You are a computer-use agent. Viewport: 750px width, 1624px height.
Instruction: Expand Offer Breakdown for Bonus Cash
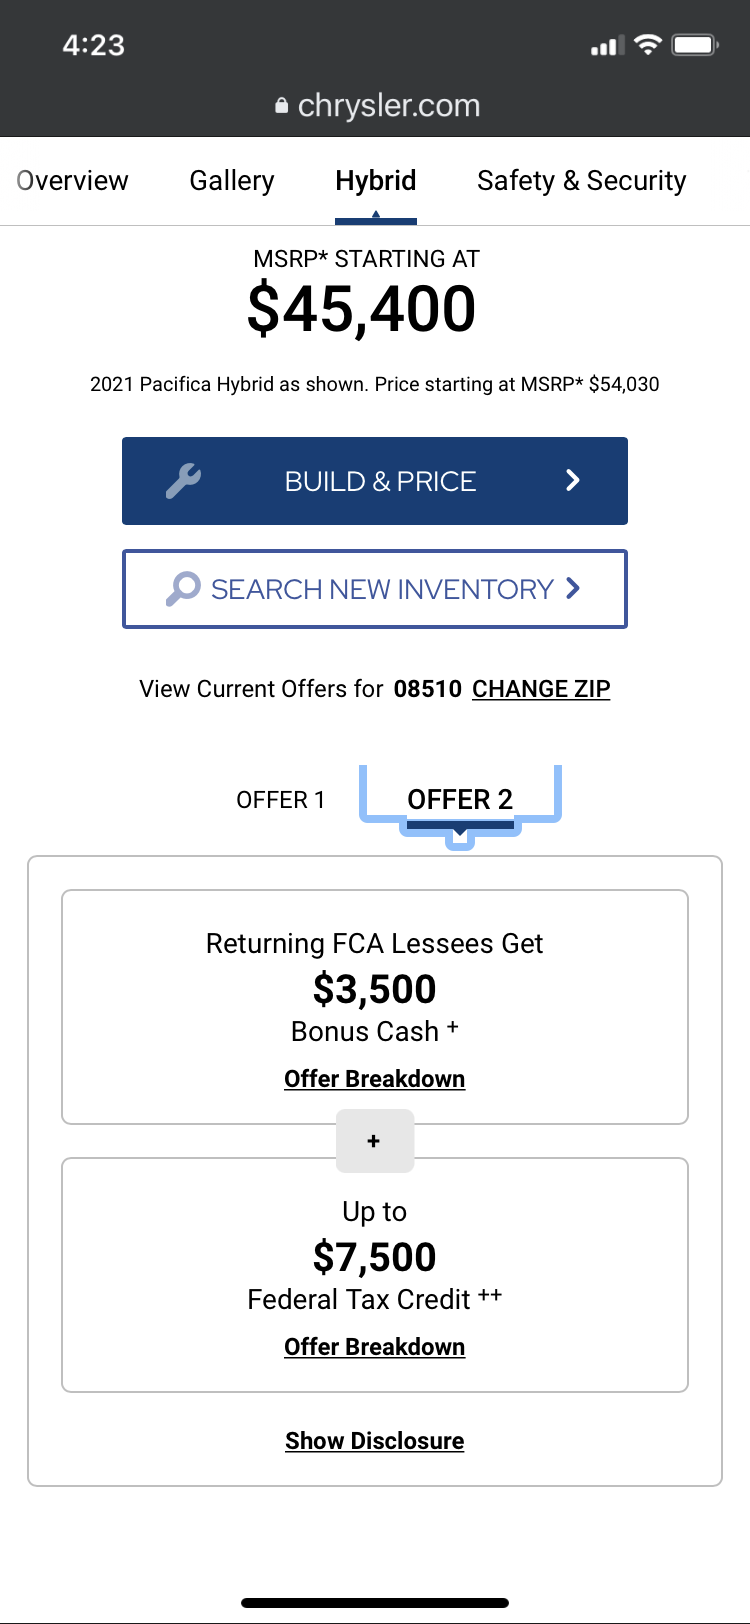pyautogui.click(x=375, y=1079)
